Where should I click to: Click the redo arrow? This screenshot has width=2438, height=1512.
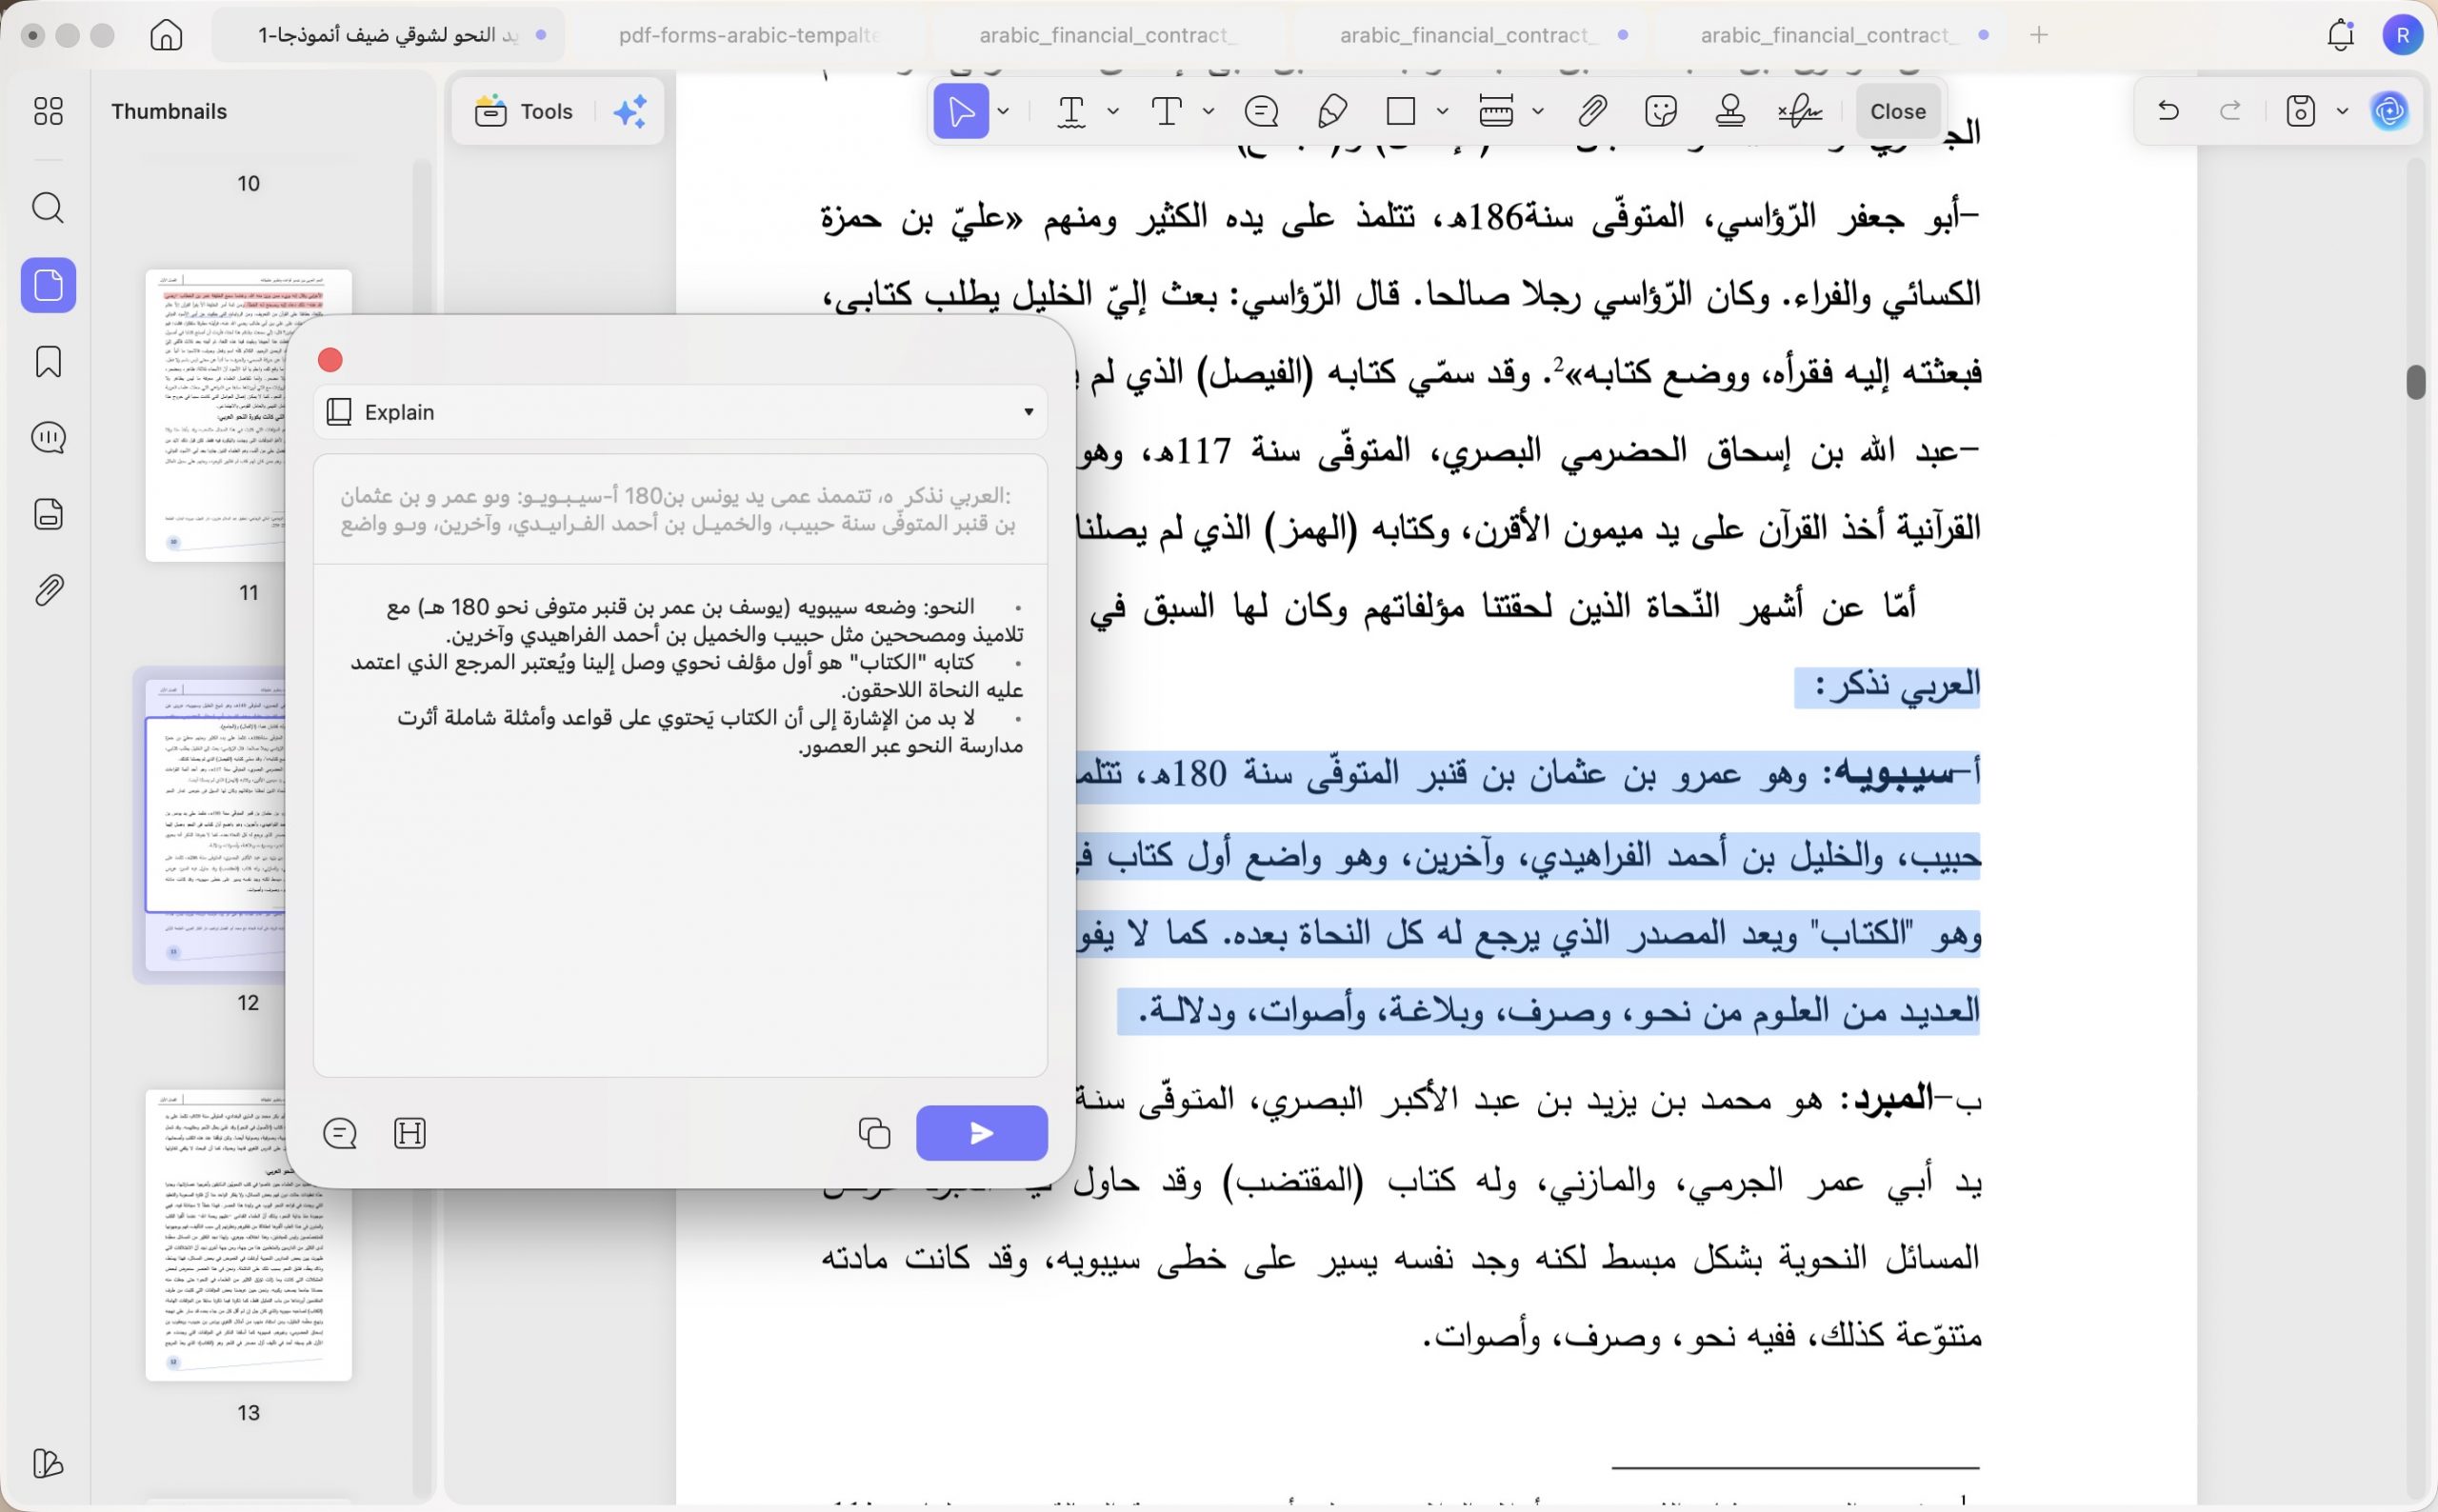tap(2230, 111)
